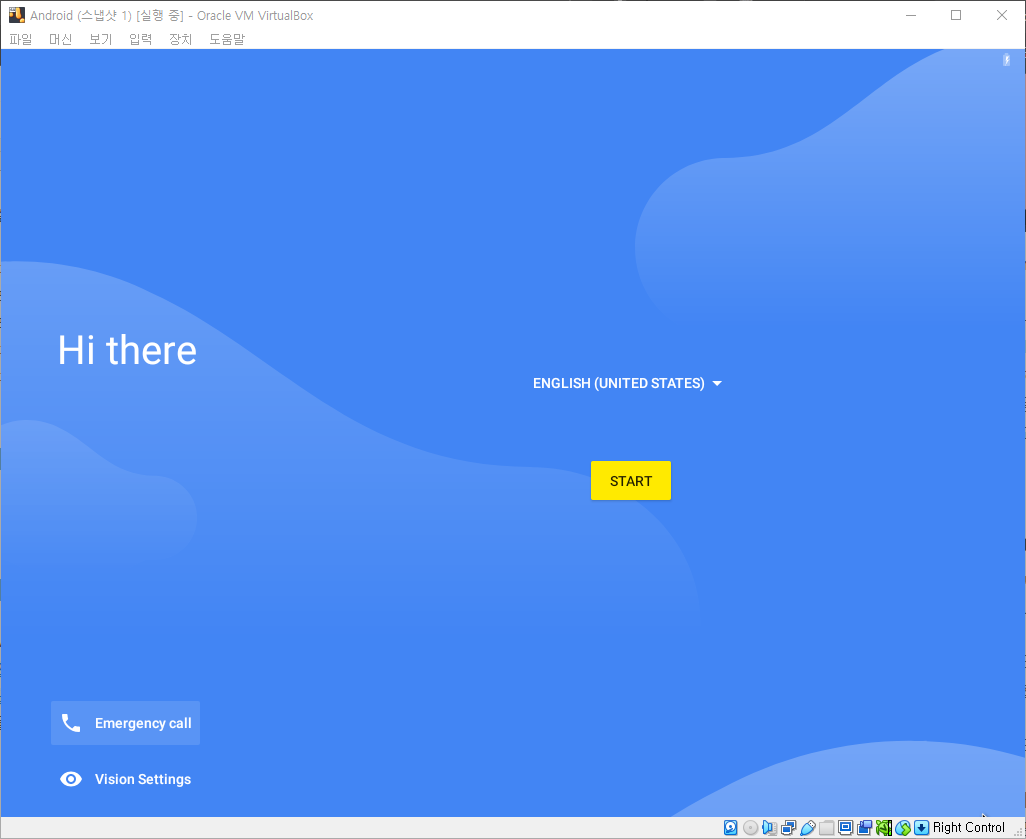Image resolution: width=1026 pixels, height=839 pixels.
Task: Click the hard disk activity status icon
Action: [x=731, y=828]
